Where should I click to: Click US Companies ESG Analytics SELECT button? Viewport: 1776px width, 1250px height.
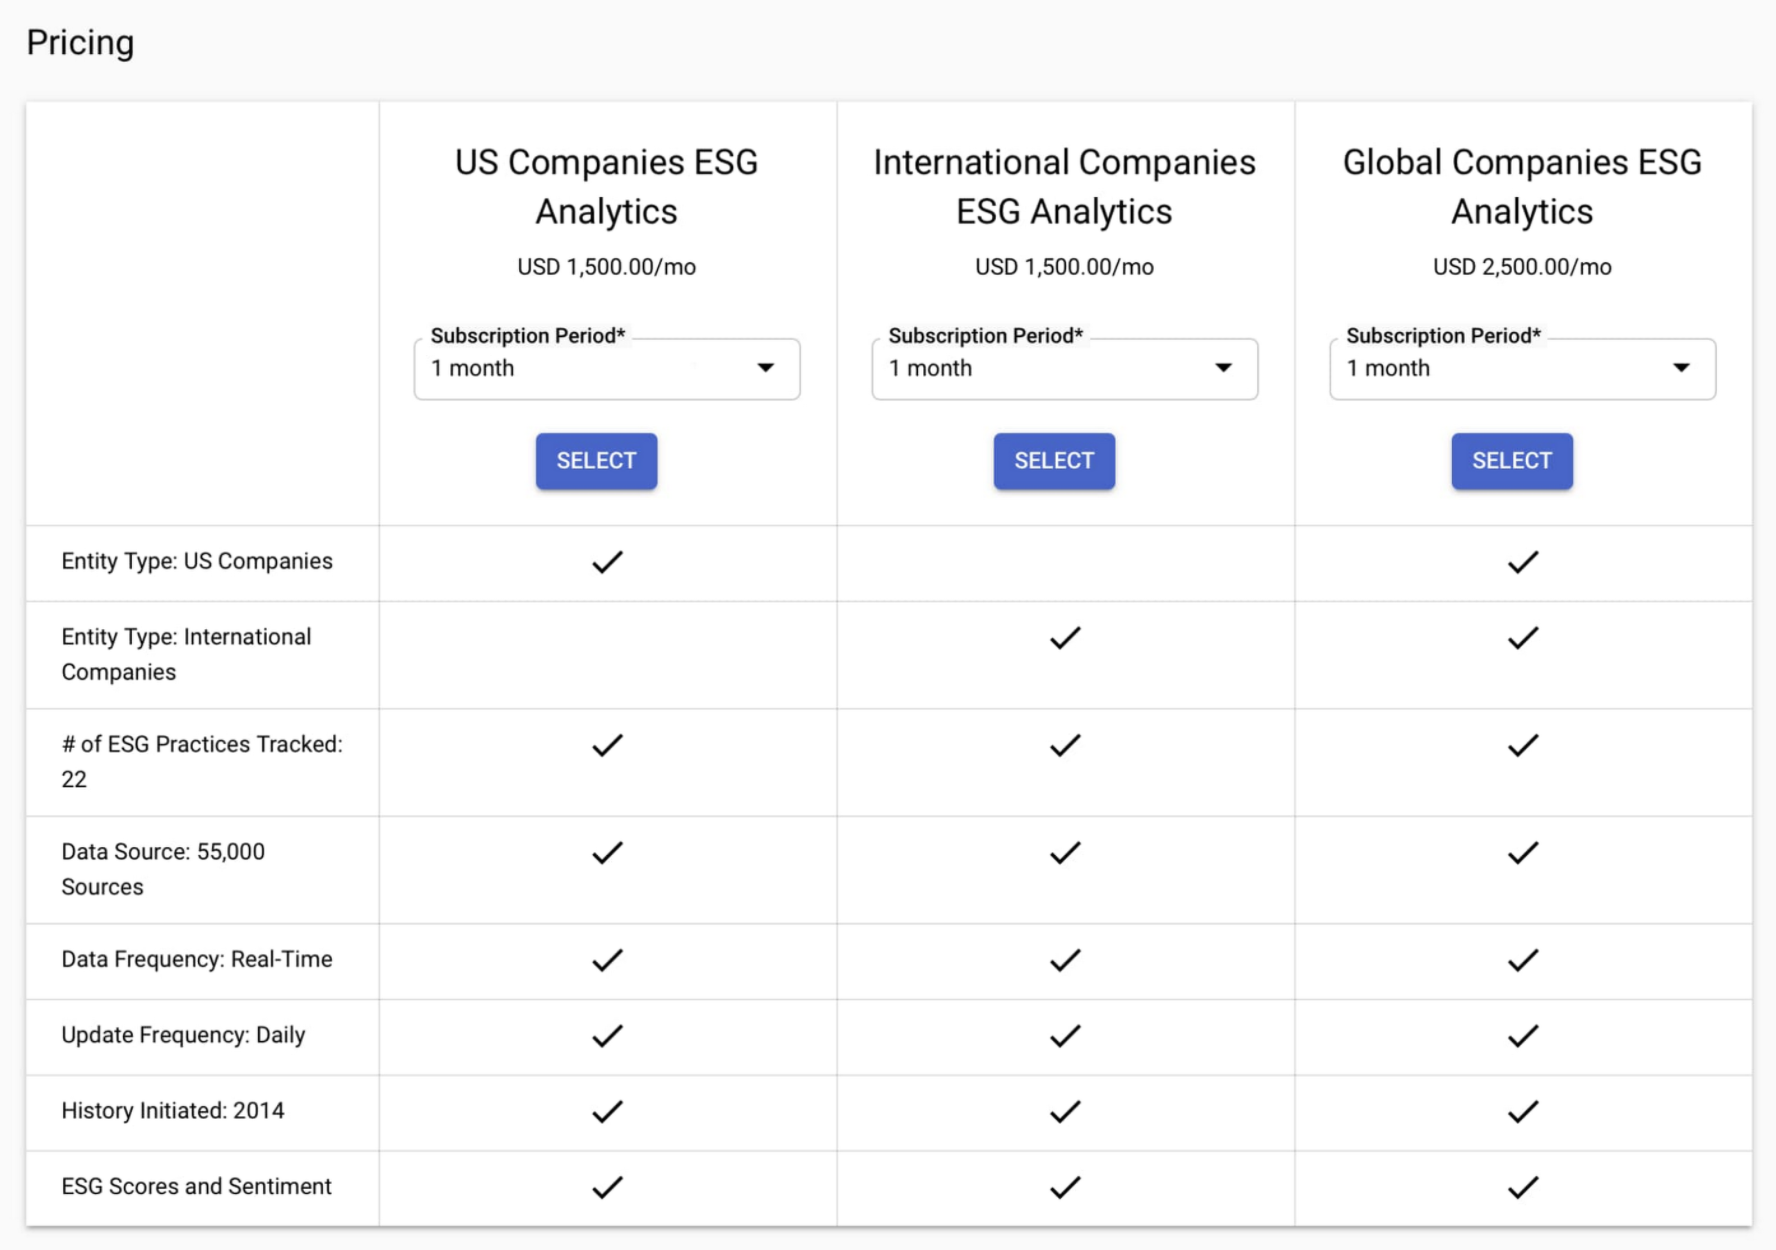click(x=596, y=461)
